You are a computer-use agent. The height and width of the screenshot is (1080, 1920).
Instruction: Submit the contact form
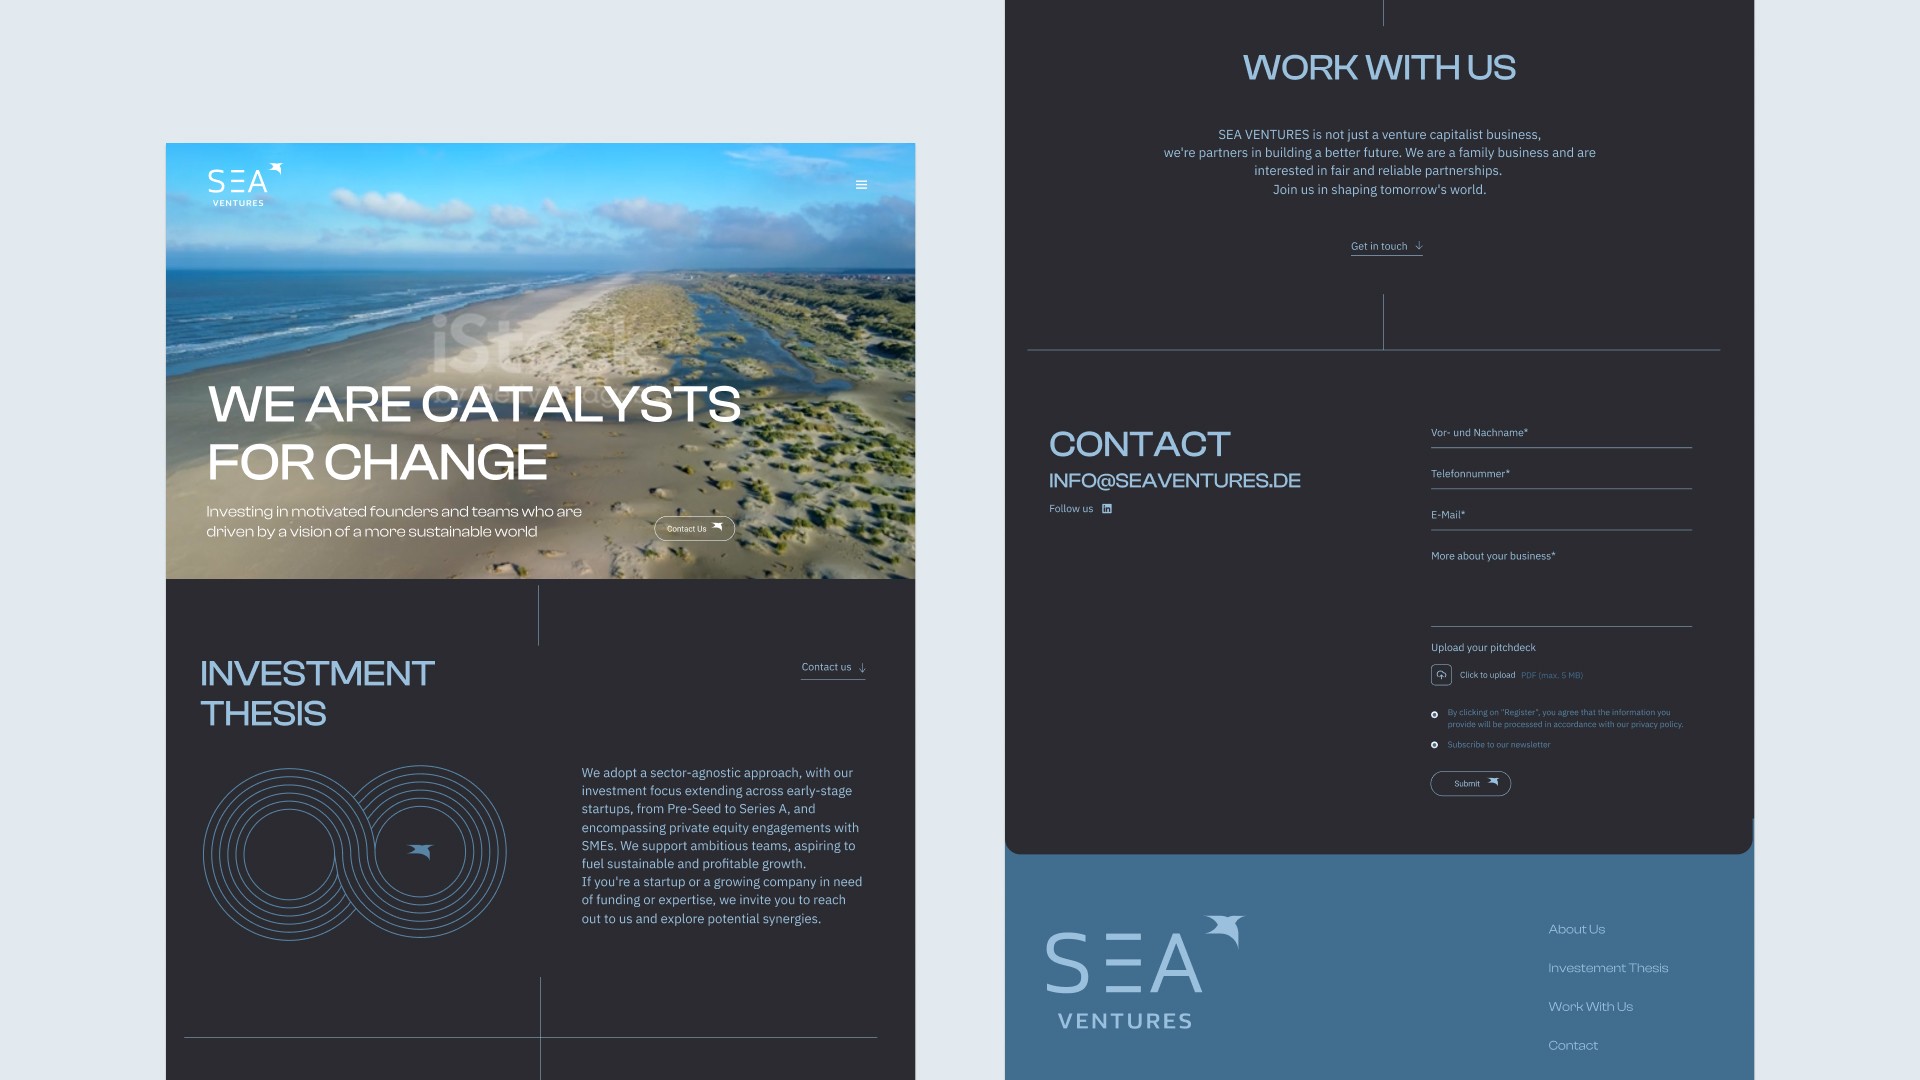[x=1470, y=784]
